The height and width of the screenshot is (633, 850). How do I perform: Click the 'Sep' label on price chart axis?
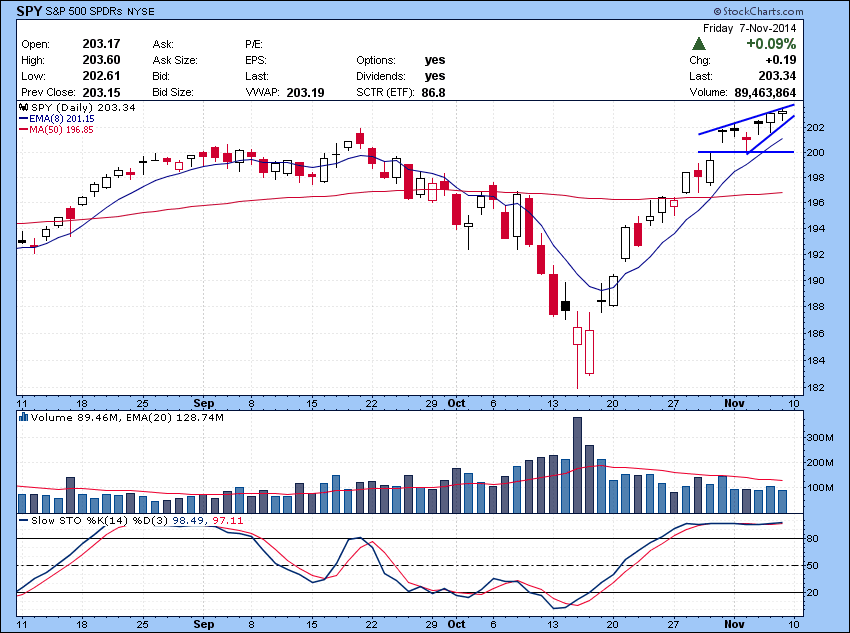tap(204, 403)
